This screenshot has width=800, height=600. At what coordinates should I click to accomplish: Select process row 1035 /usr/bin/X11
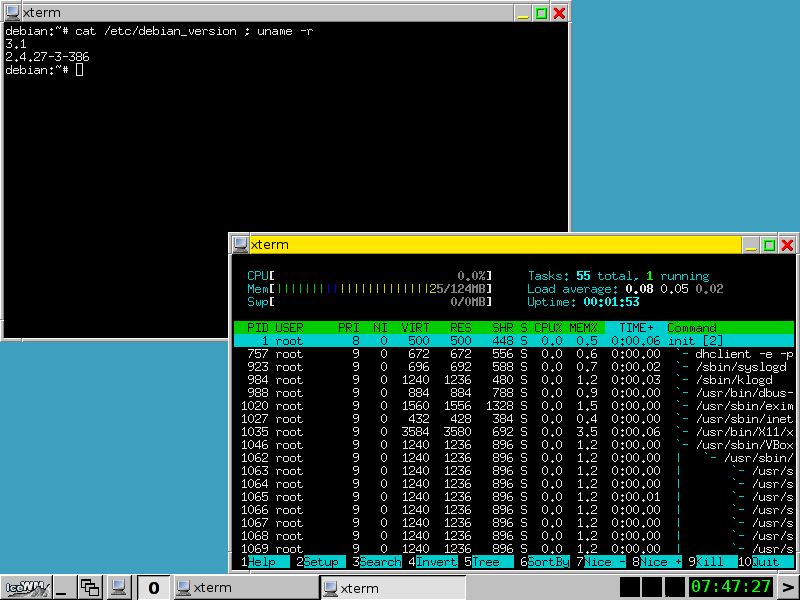point(514,432)
